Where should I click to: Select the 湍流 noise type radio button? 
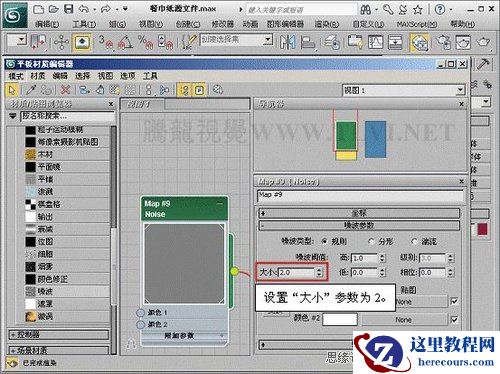click(414, 241)
